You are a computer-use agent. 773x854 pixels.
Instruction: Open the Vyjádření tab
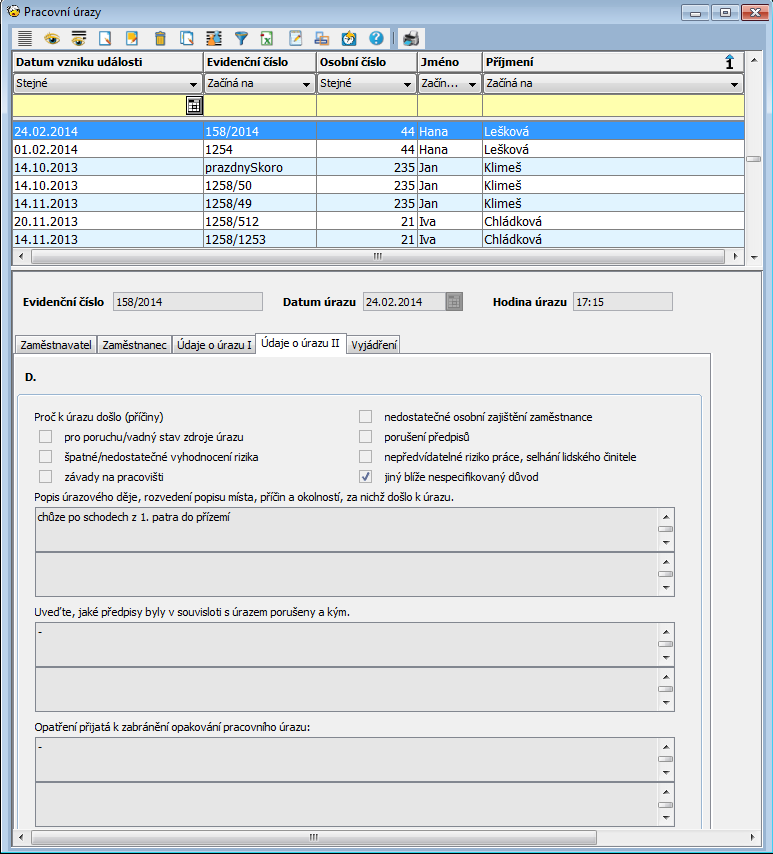(375, 345)
